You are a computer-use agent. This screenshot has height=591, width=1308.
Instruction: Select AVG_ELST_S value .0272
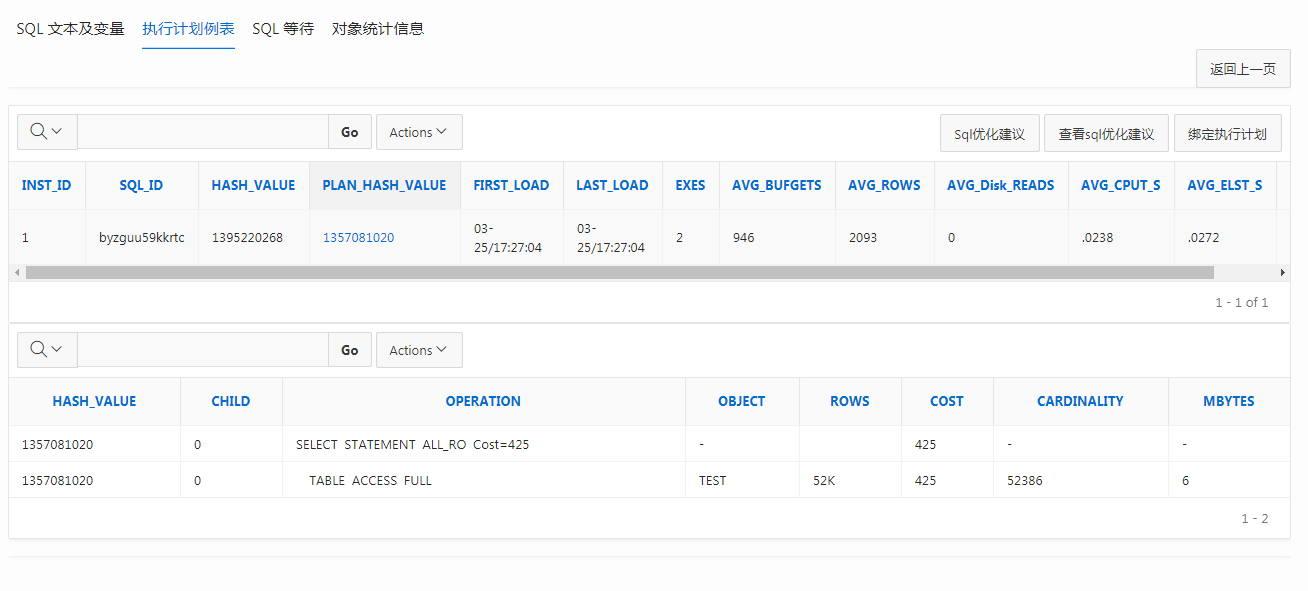1203,238
